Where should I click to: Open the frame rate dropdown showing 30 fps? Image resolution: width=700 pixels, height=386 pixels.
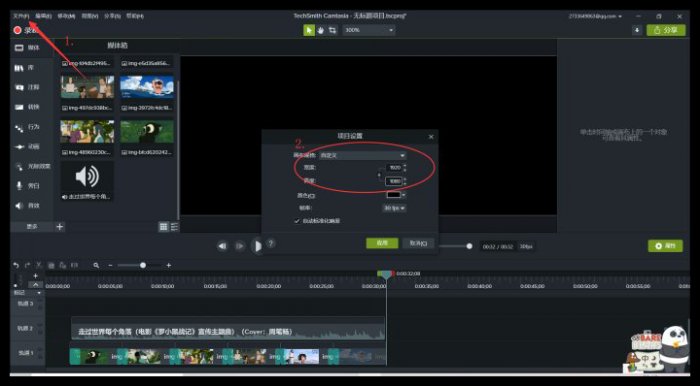click(394, 208)
